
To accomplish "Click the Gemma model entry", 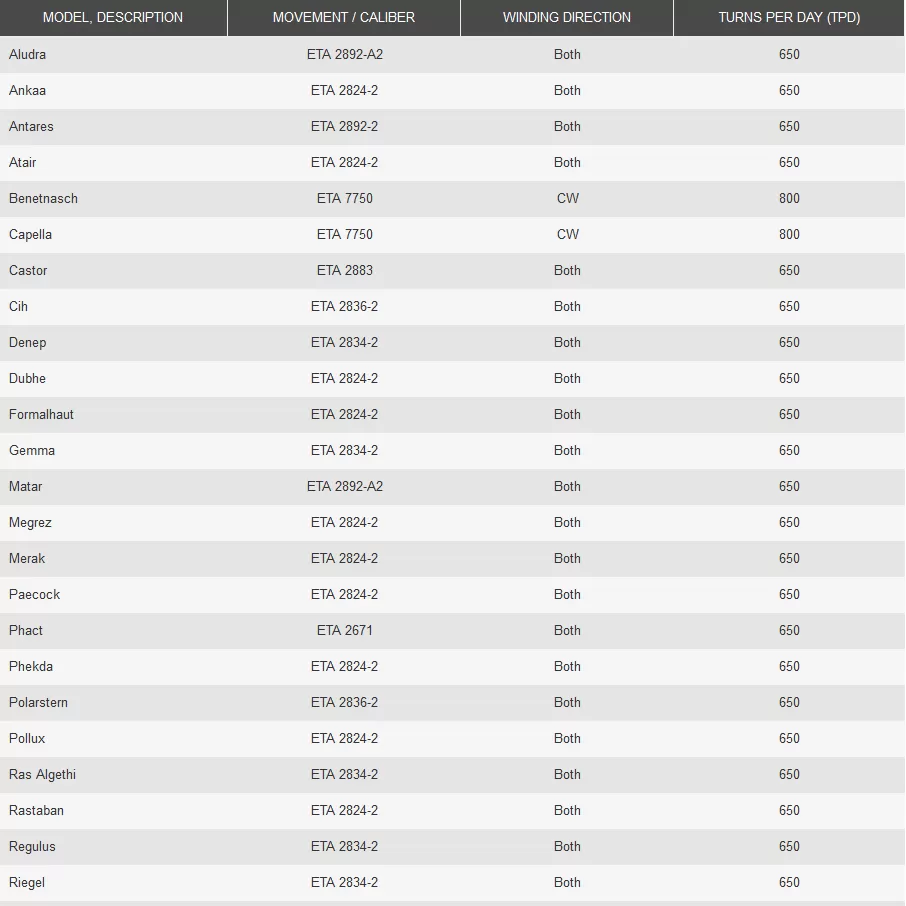I will [x=32, y=451].
